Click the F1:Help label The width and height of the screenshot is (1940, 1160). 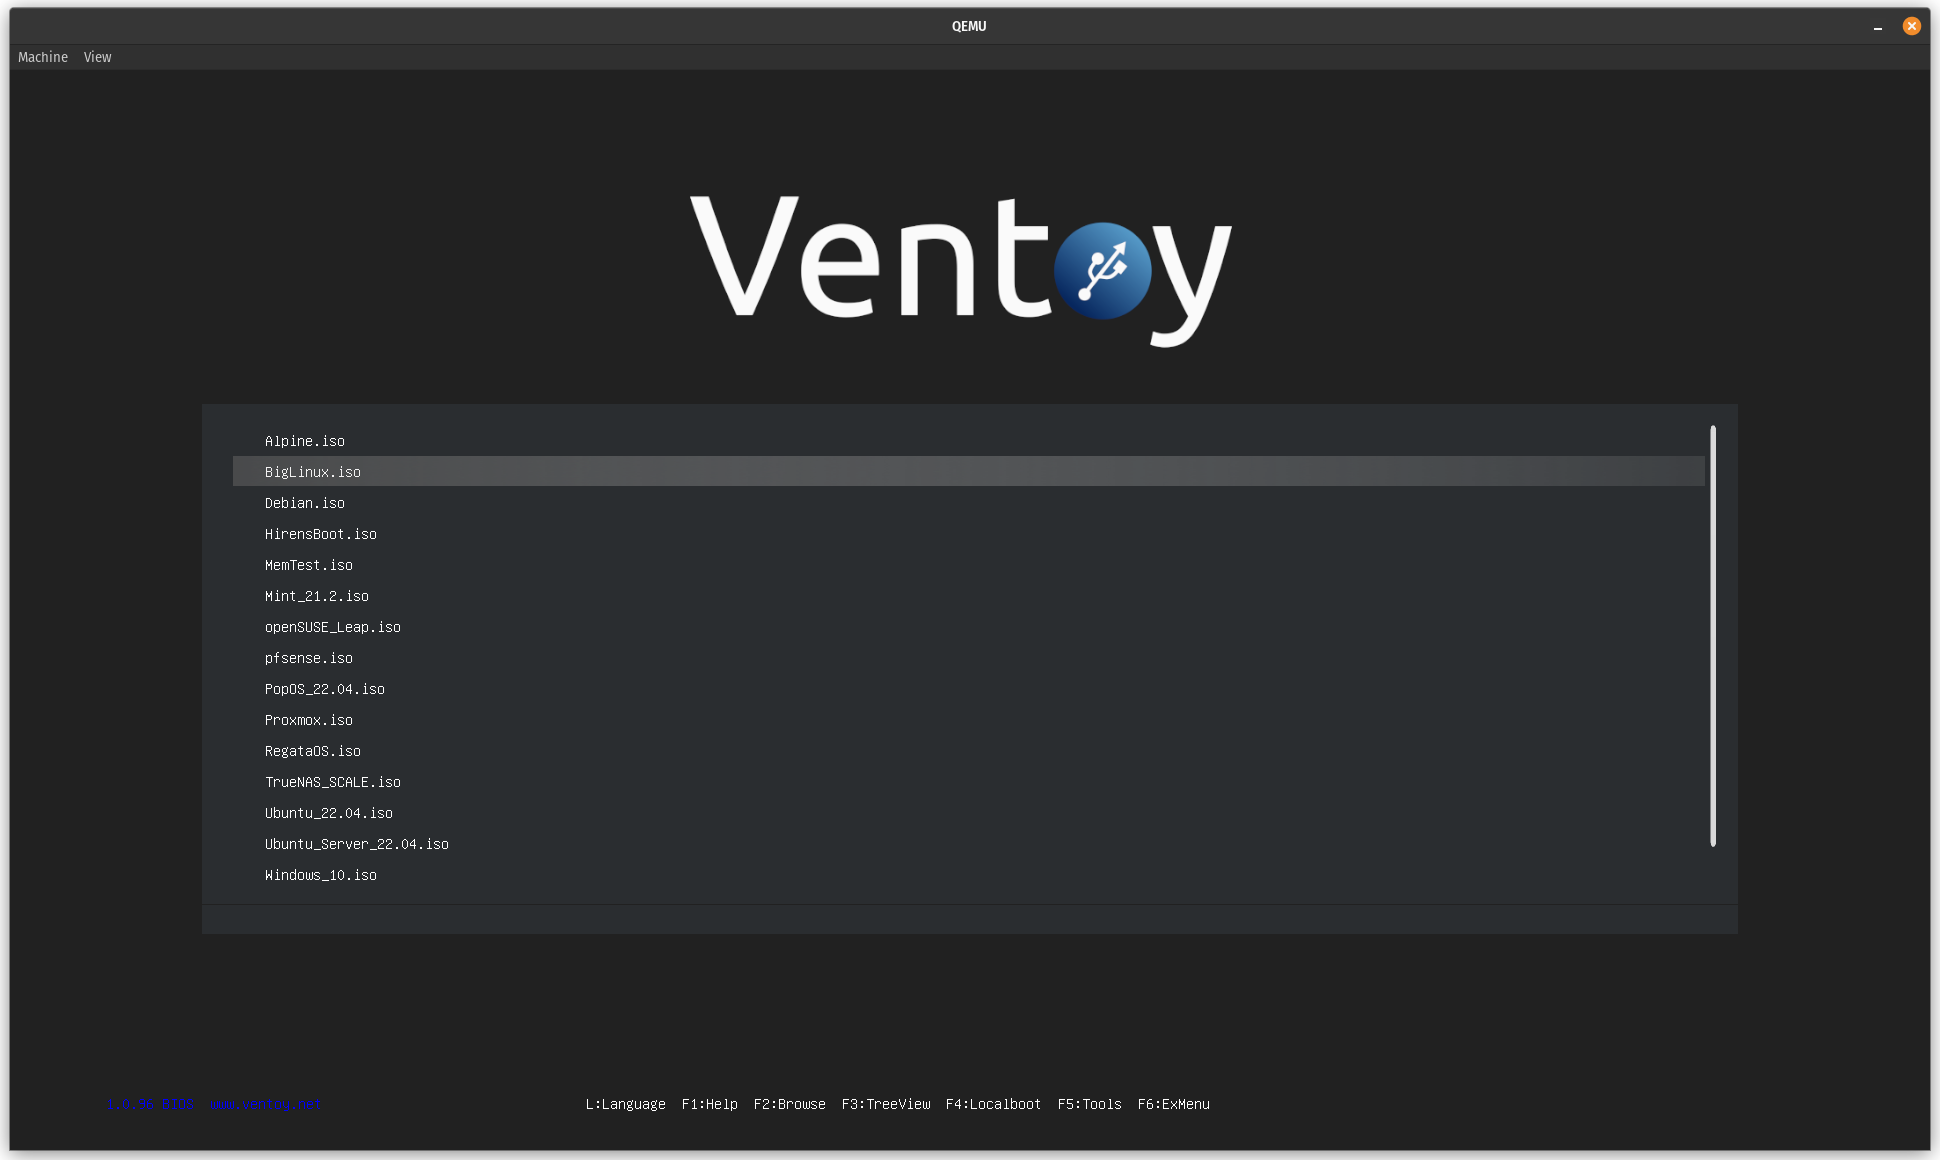709,1104
